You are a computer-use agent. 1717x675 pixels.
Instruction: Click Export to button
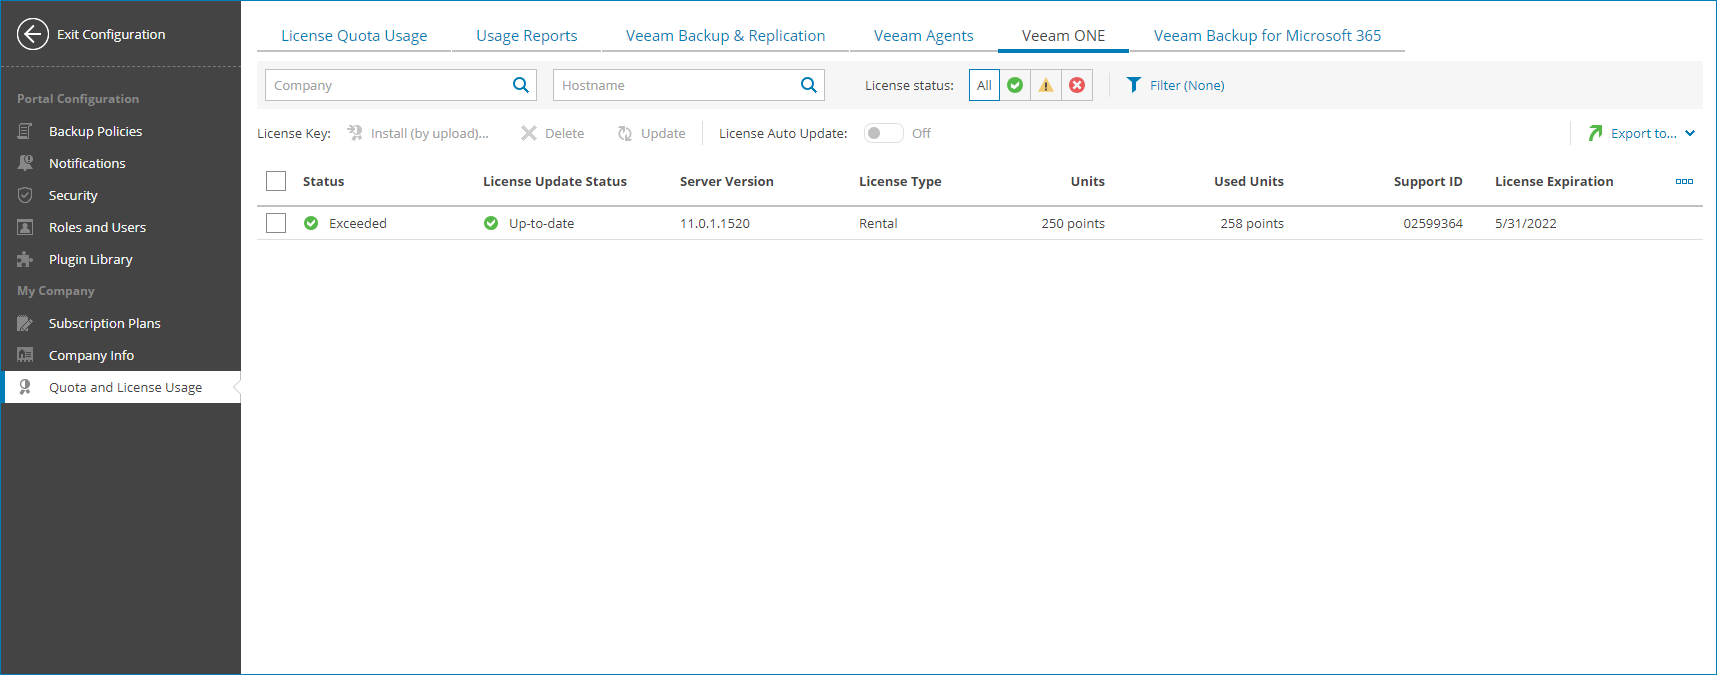pyautogui.click(x=1641, y=133)
